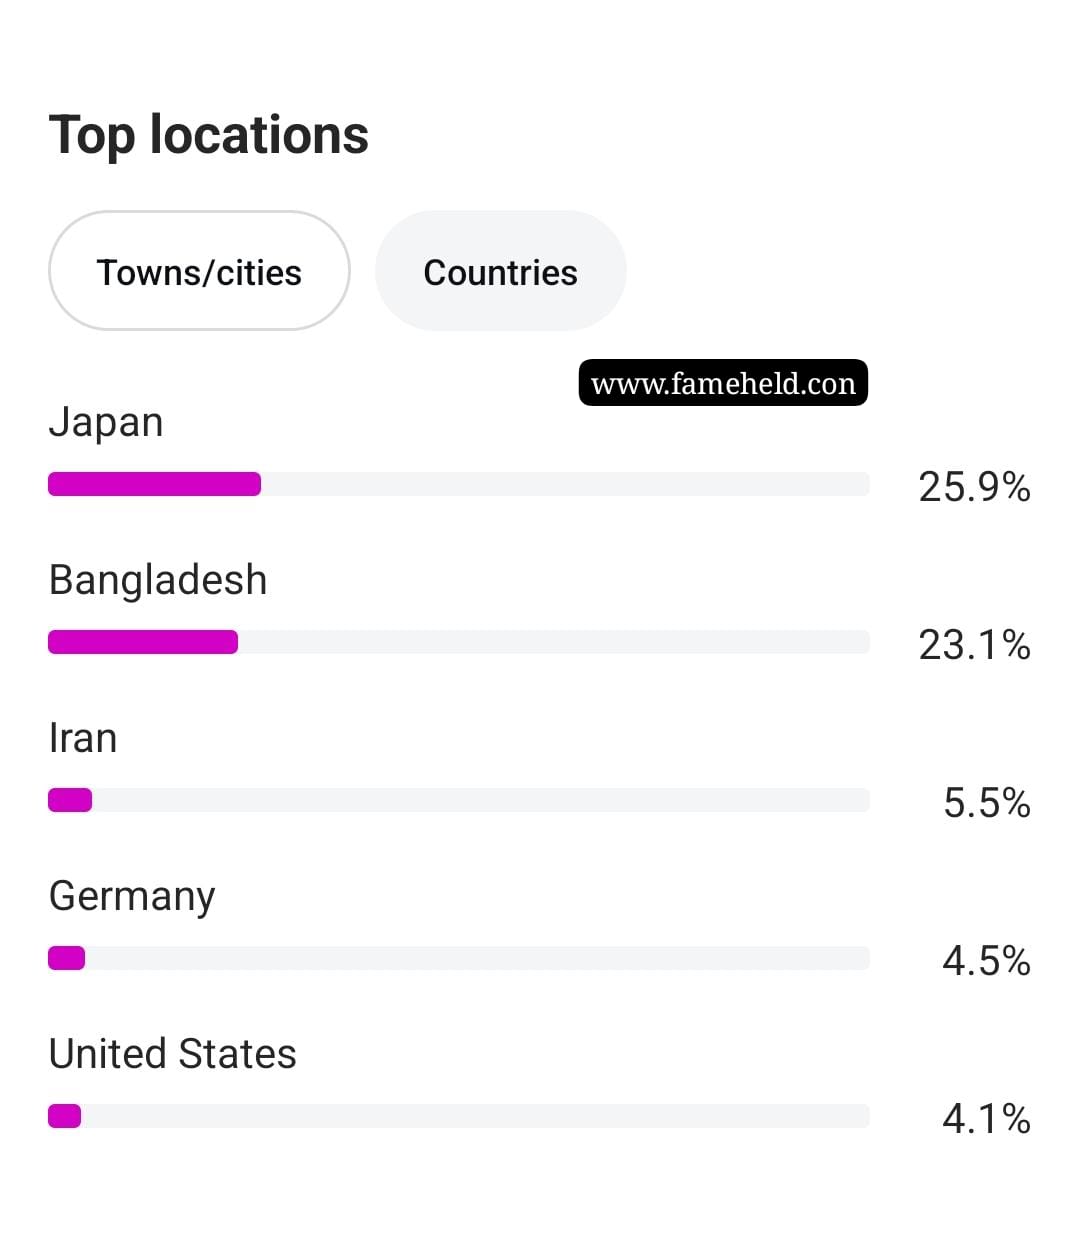Select the Japan country label
Image resolution: width=1080 pixels, height=1243 pixels.
click(x=106, y=423)
